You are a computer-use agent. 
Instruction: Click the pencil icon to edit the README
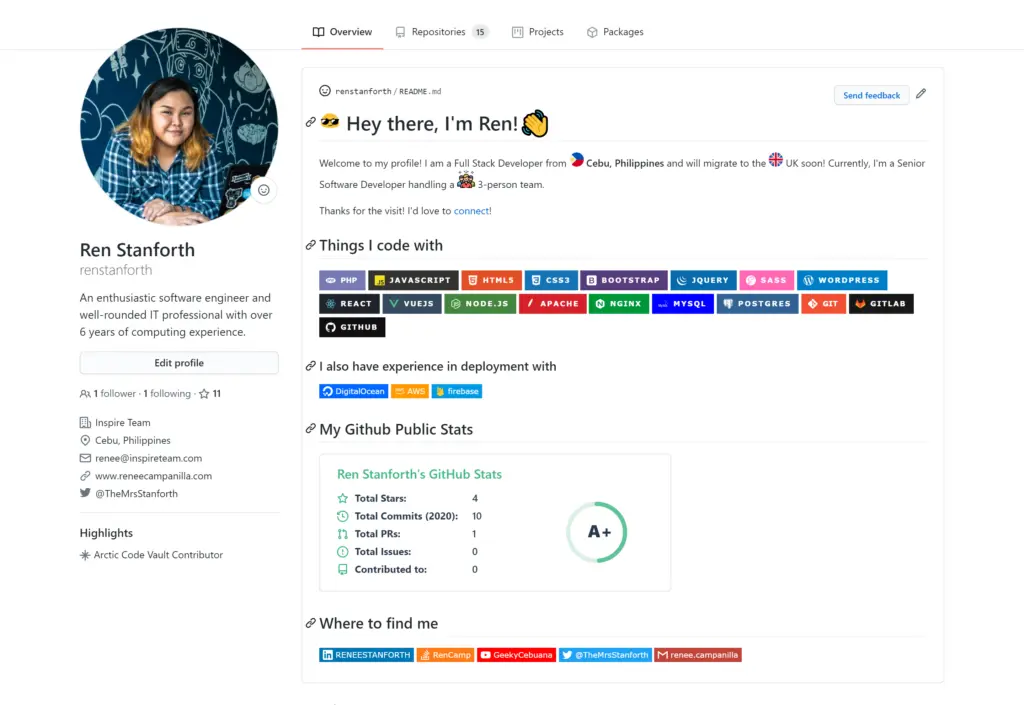pos(920,93)
